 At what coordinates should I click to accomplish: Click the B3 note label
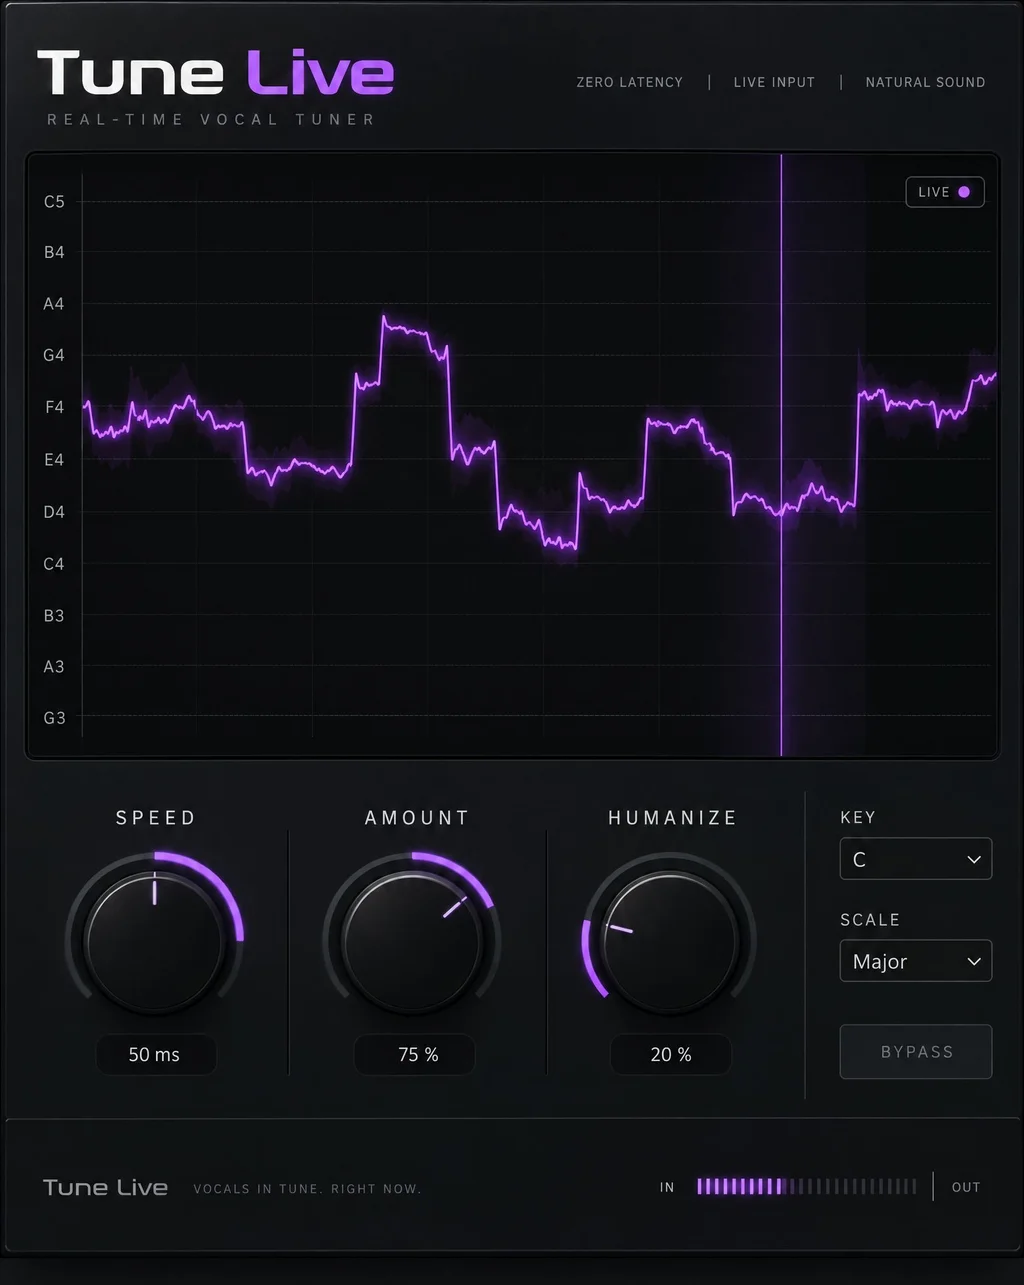point(54,615)
